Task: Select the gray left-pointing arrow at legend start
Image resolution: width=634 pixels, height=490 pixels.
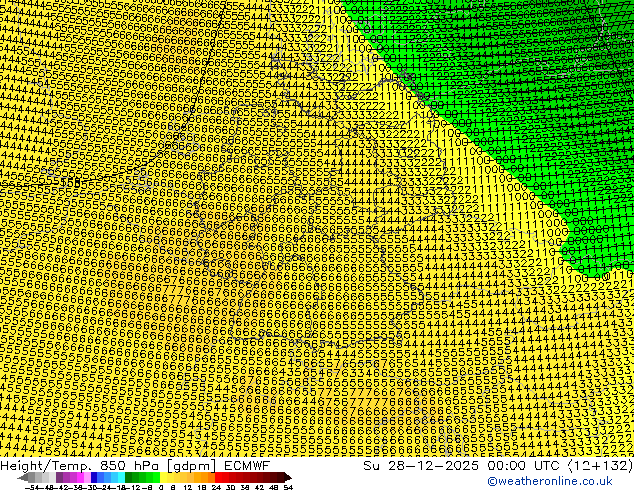Action: tap(23, 477)
